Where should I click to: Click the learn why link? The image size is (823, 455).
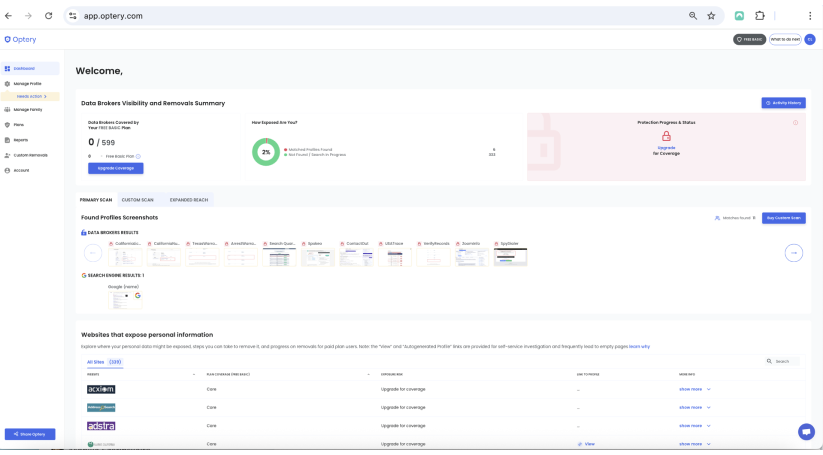pos(639,347)
